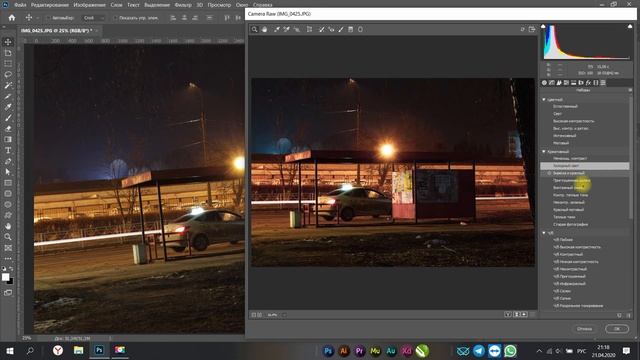Select the White Balance eyedropper in Camera Raw
Viewport: 640px width, 360px height.
pos(277,29)
